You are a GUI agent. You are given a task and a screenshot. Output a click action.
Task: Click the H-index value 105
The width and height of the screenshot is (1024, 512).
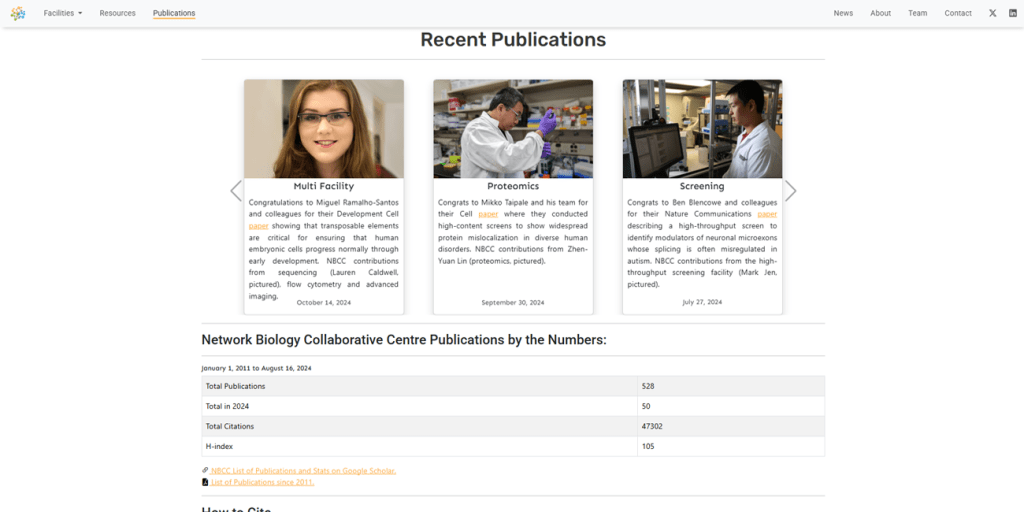648,447
